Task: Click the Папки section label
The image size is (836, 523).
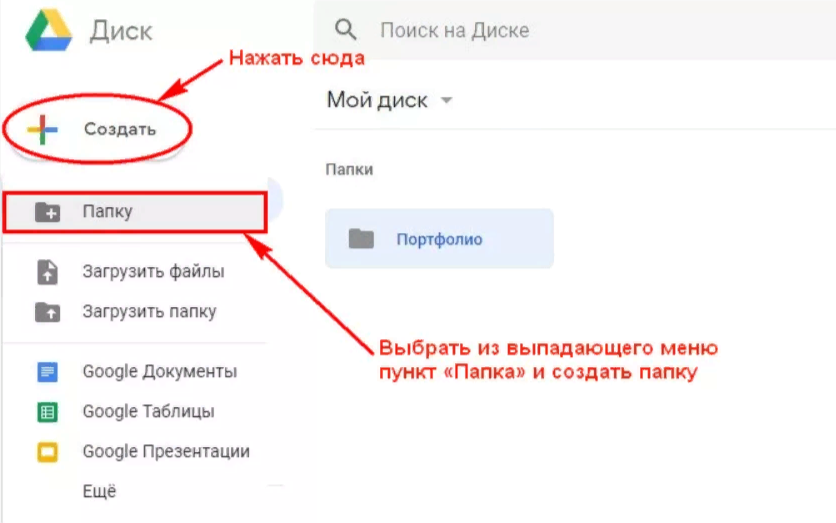Action: click(349, 170)
